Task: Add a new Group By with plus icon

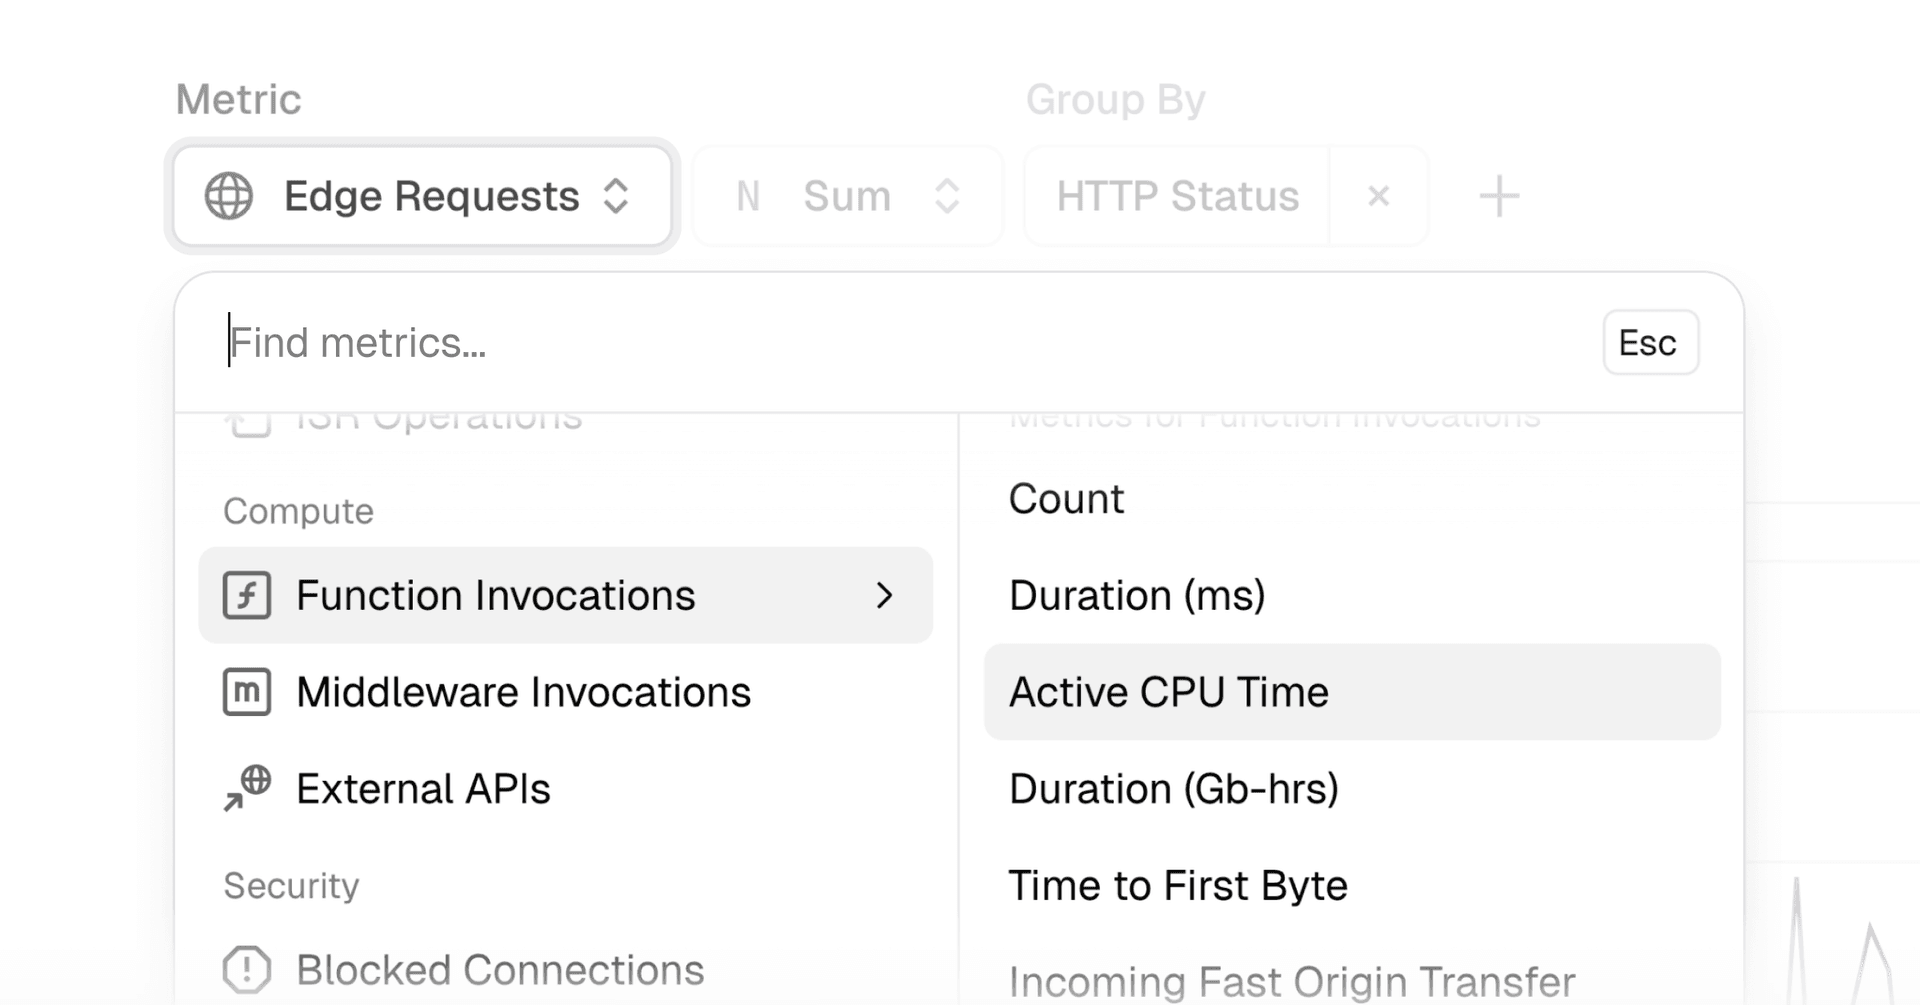Action: (x=1499, y=196)
